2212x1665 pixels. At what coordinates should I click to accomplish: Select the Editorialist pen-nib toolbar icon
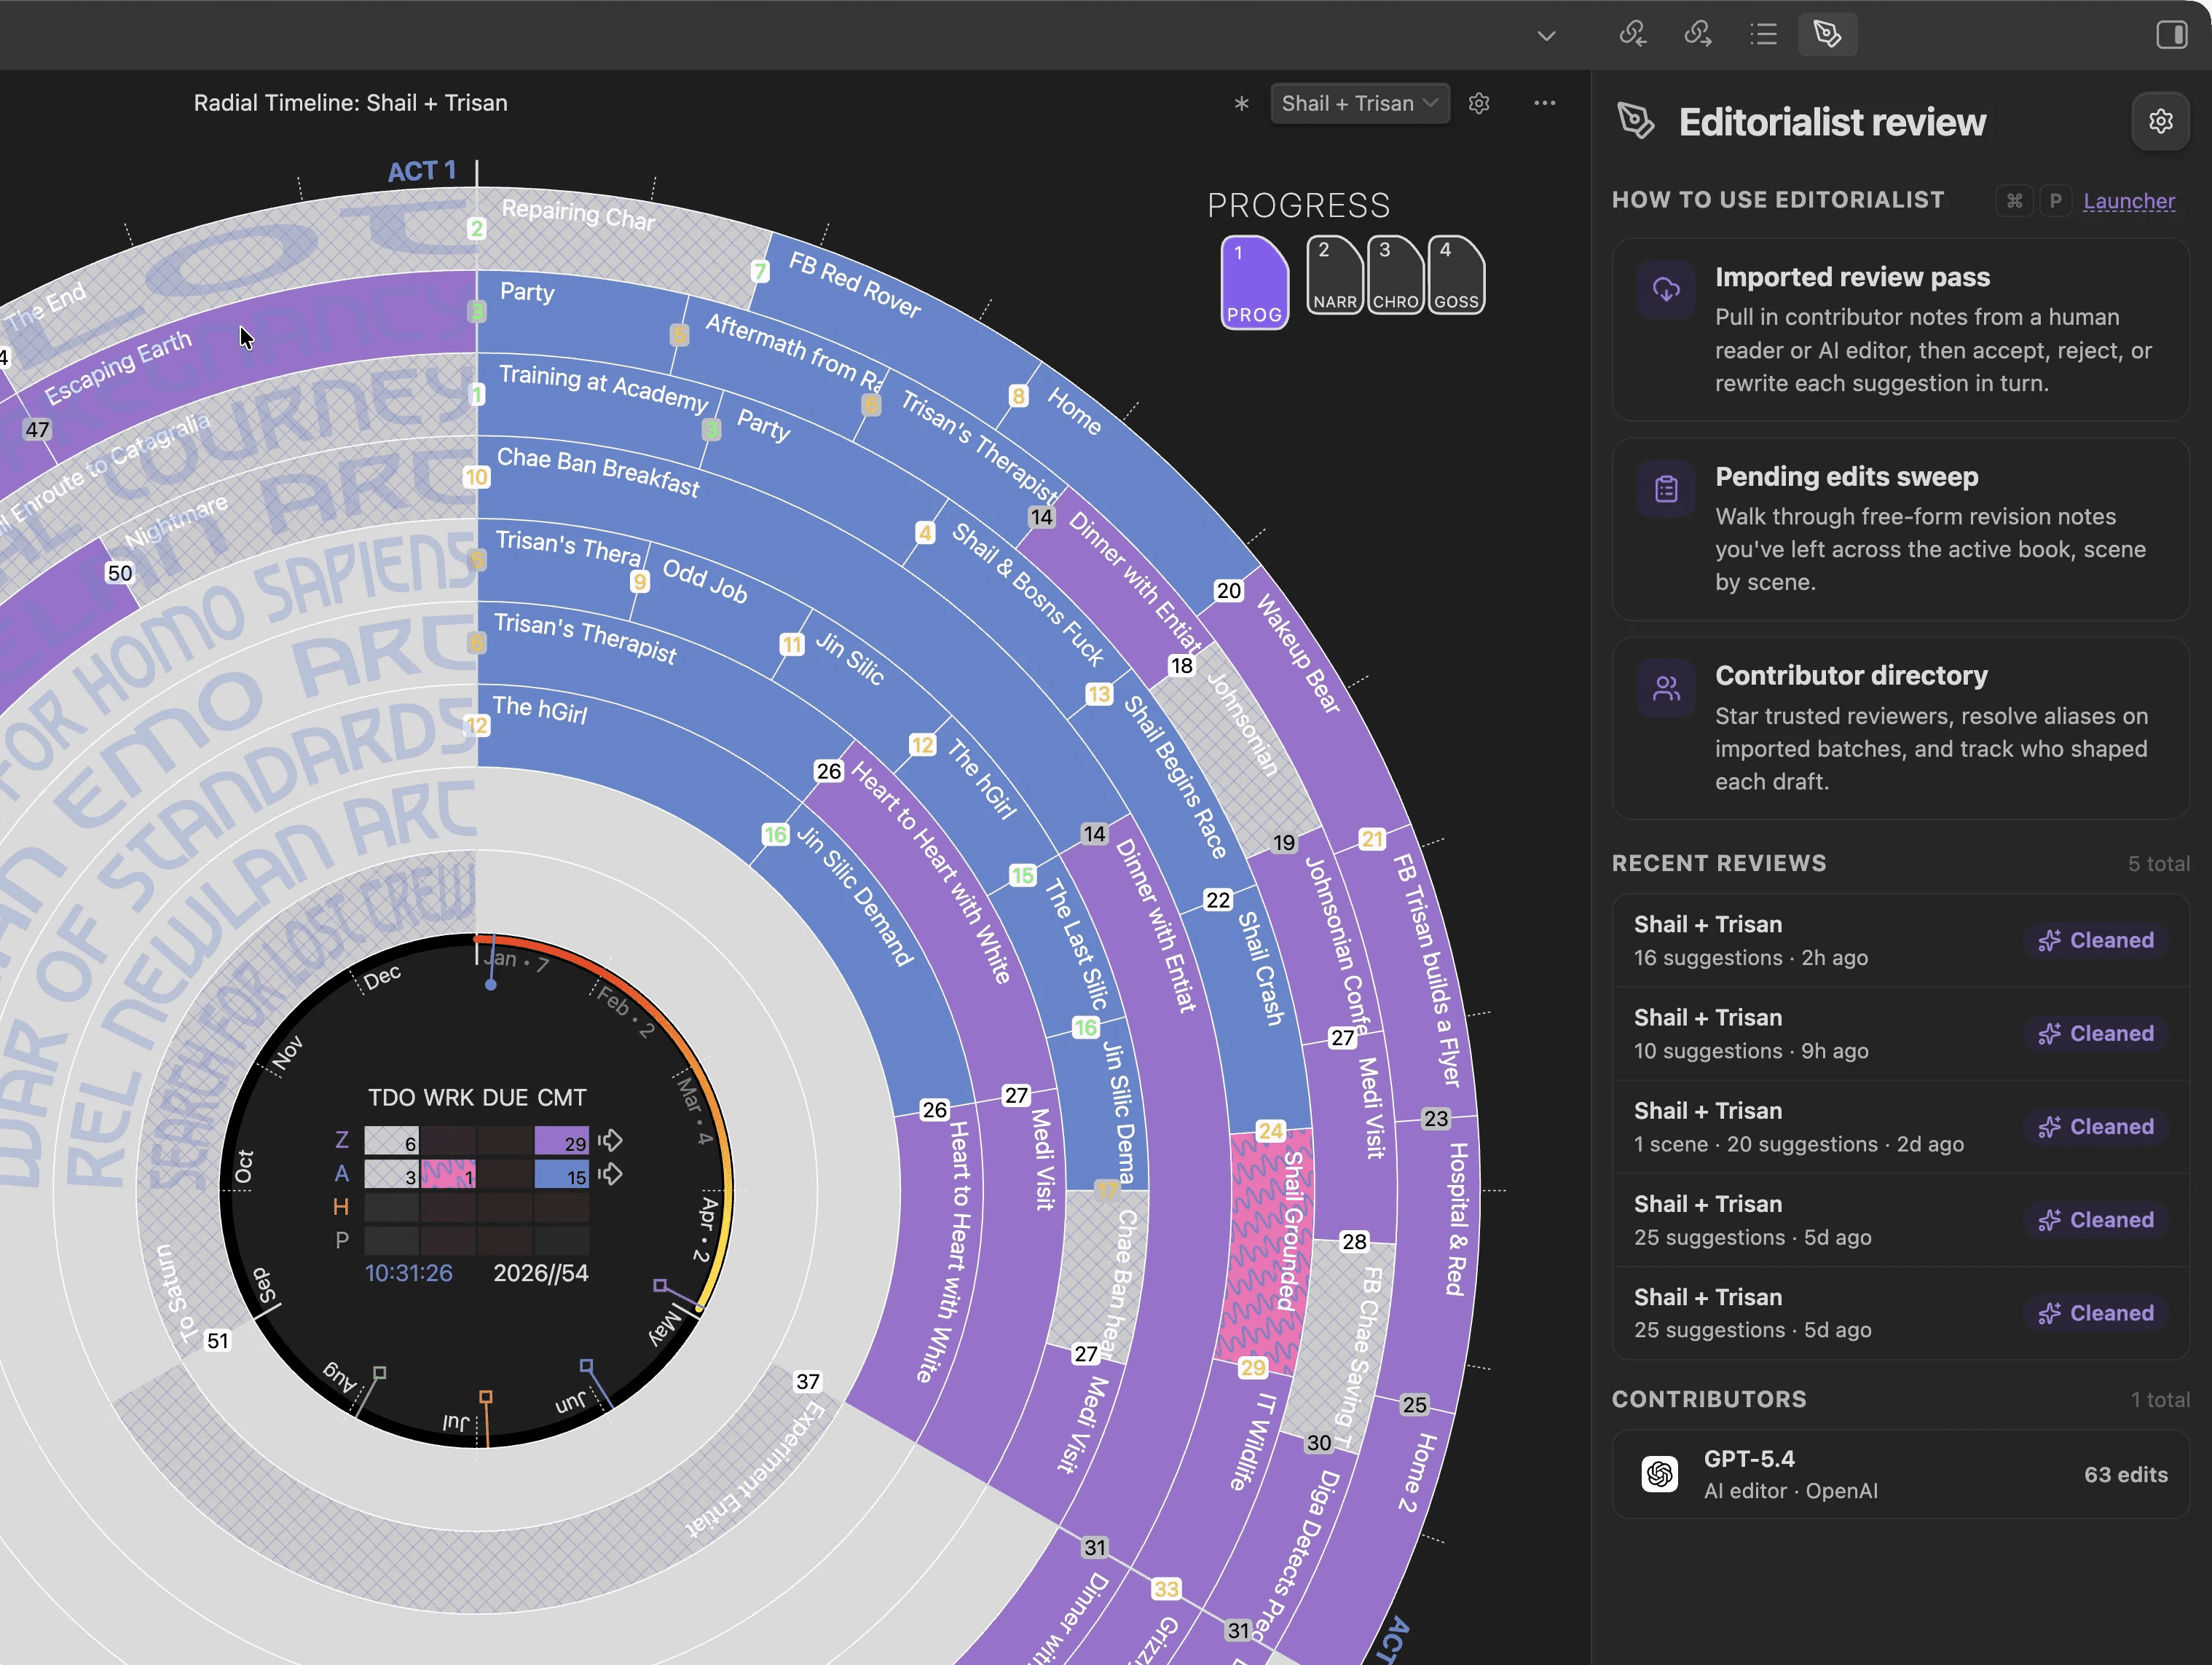[1828, 34]
